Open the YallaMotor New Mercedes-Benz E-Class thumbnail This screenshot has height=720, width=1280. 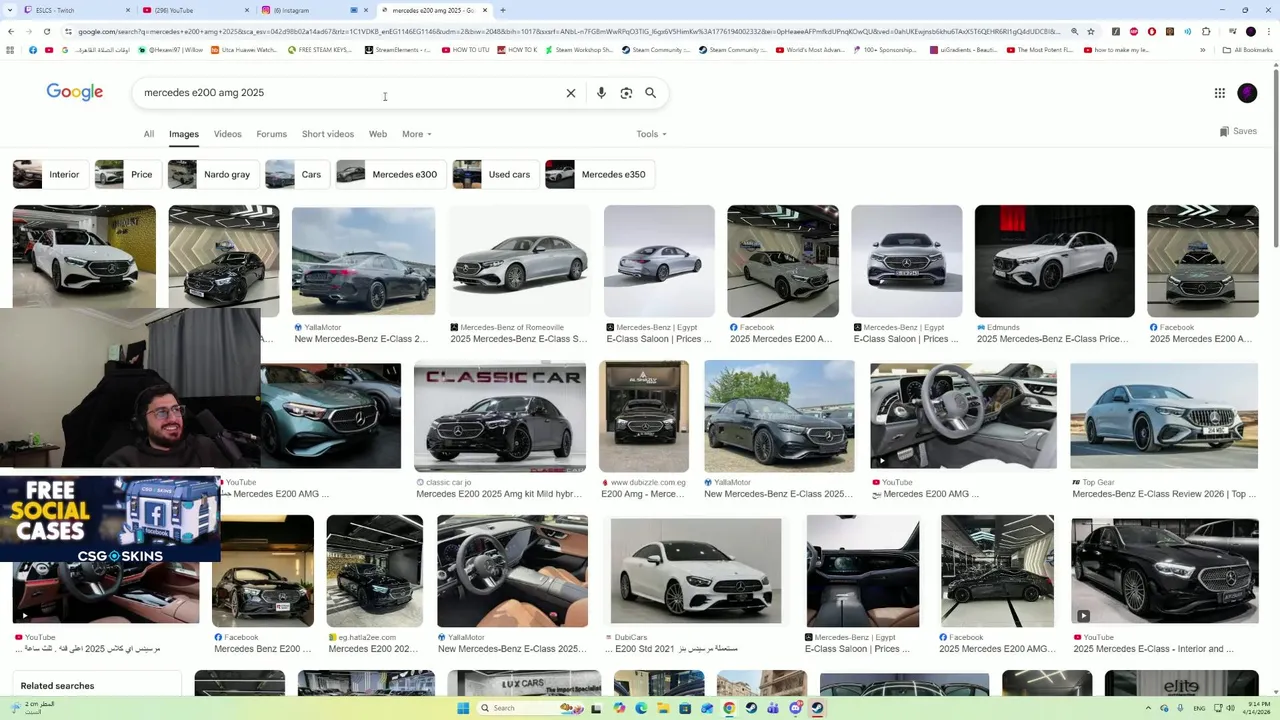point(363,261)
